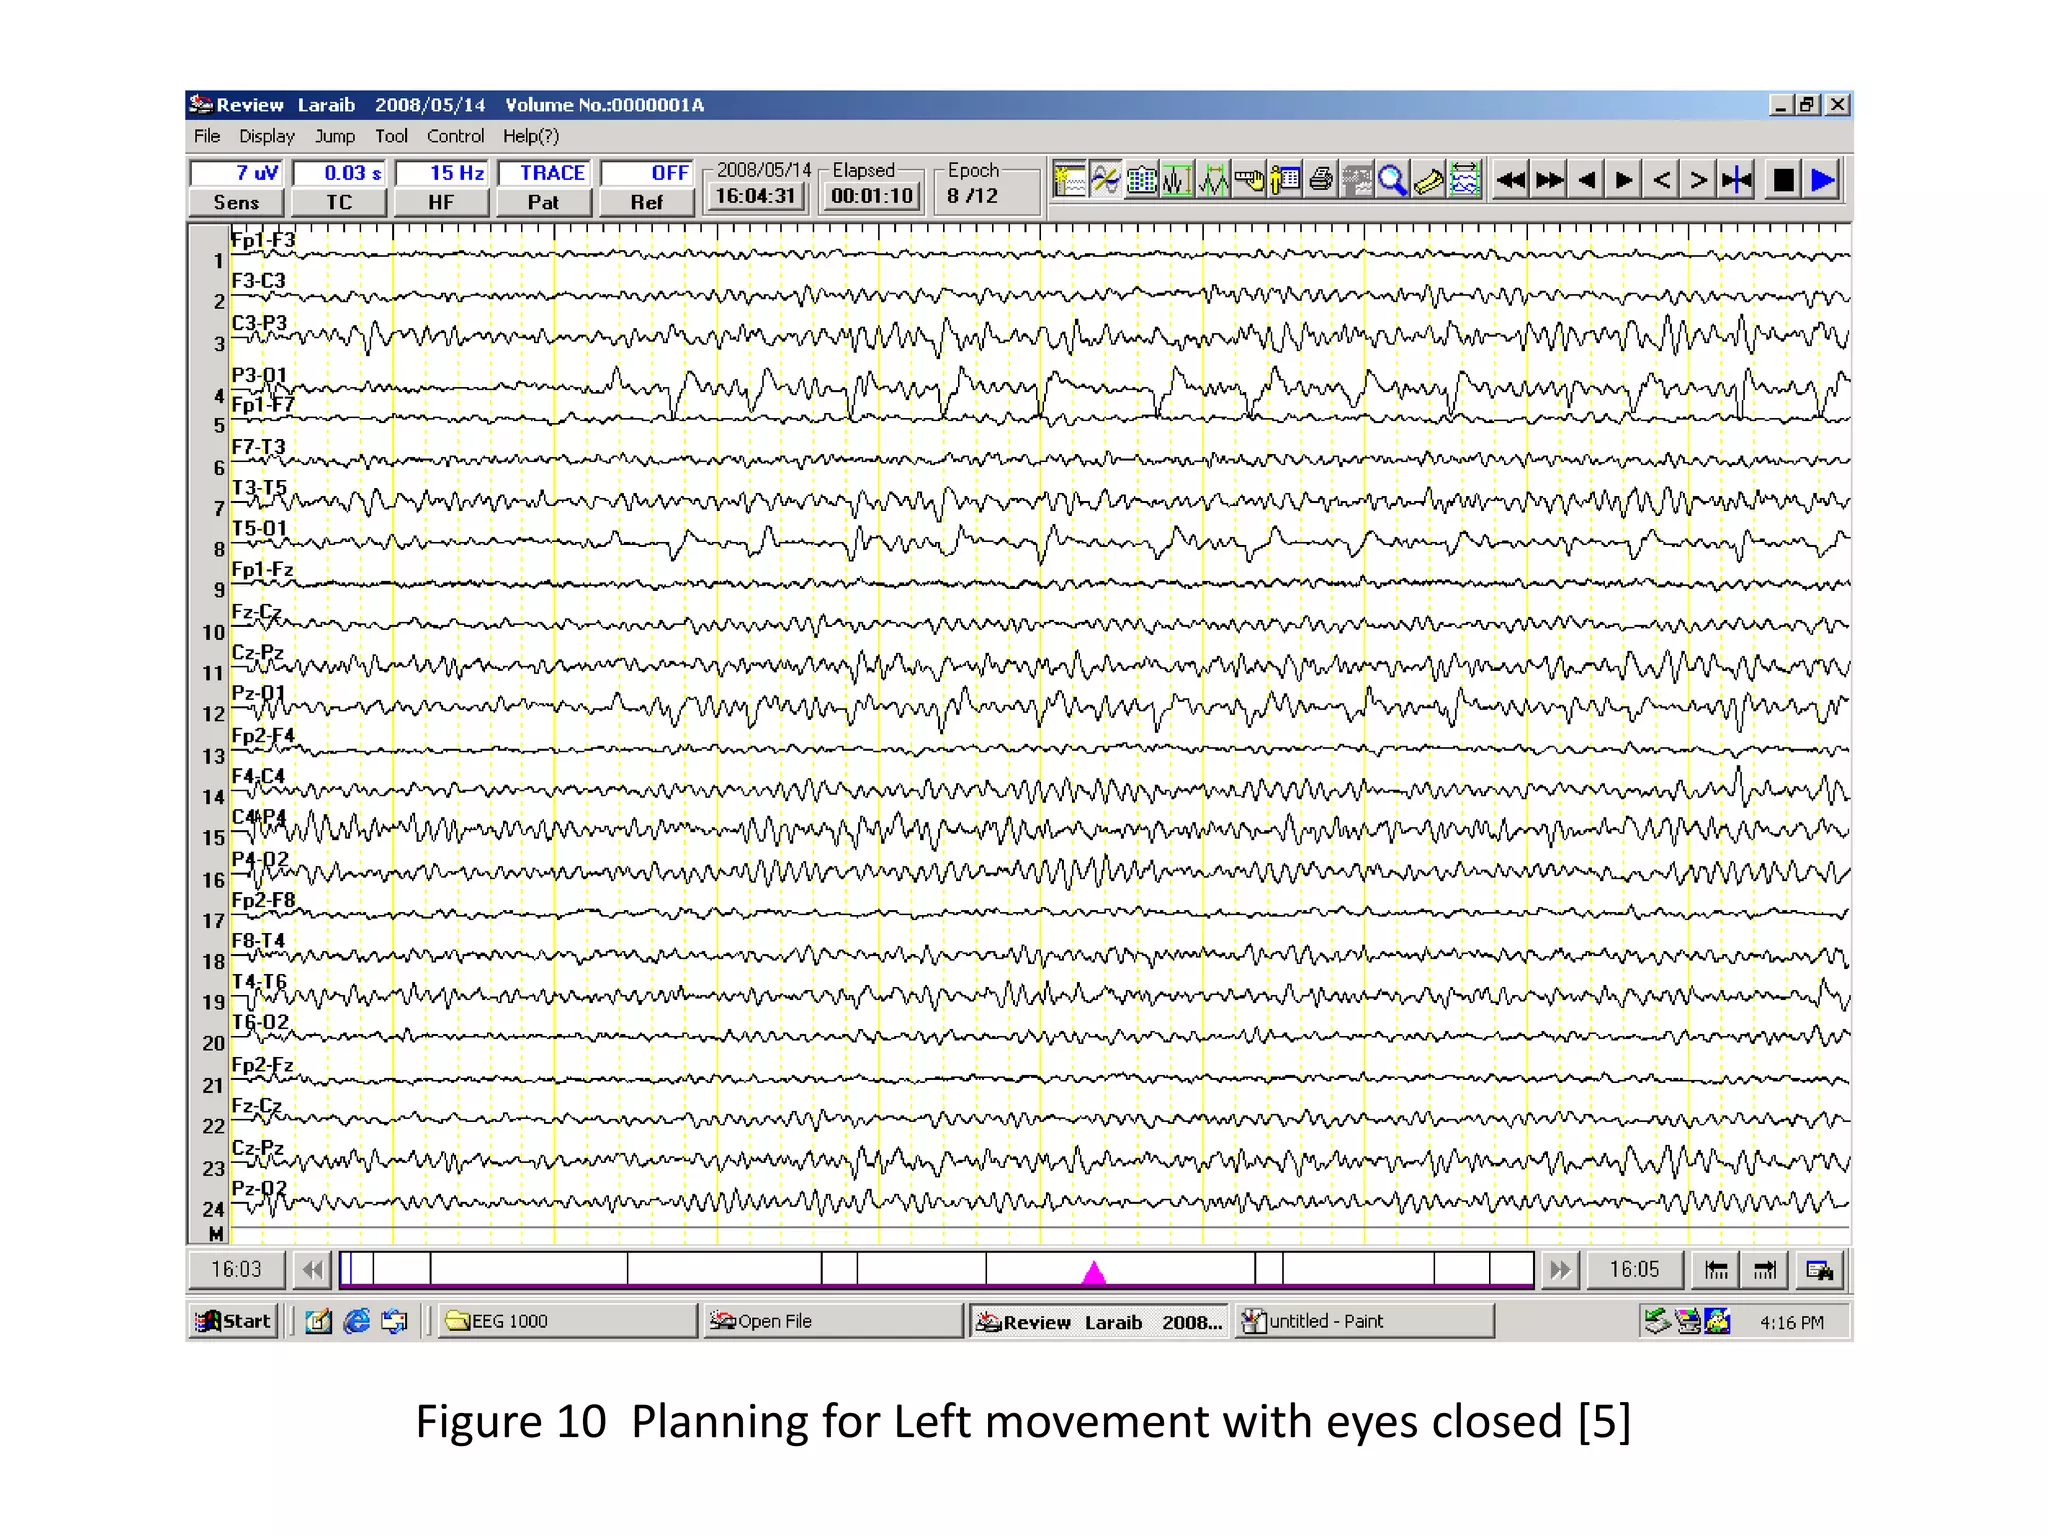2048x1536 pixels.
Task: Select the 0.03 s time constant field
Action: 339,173
